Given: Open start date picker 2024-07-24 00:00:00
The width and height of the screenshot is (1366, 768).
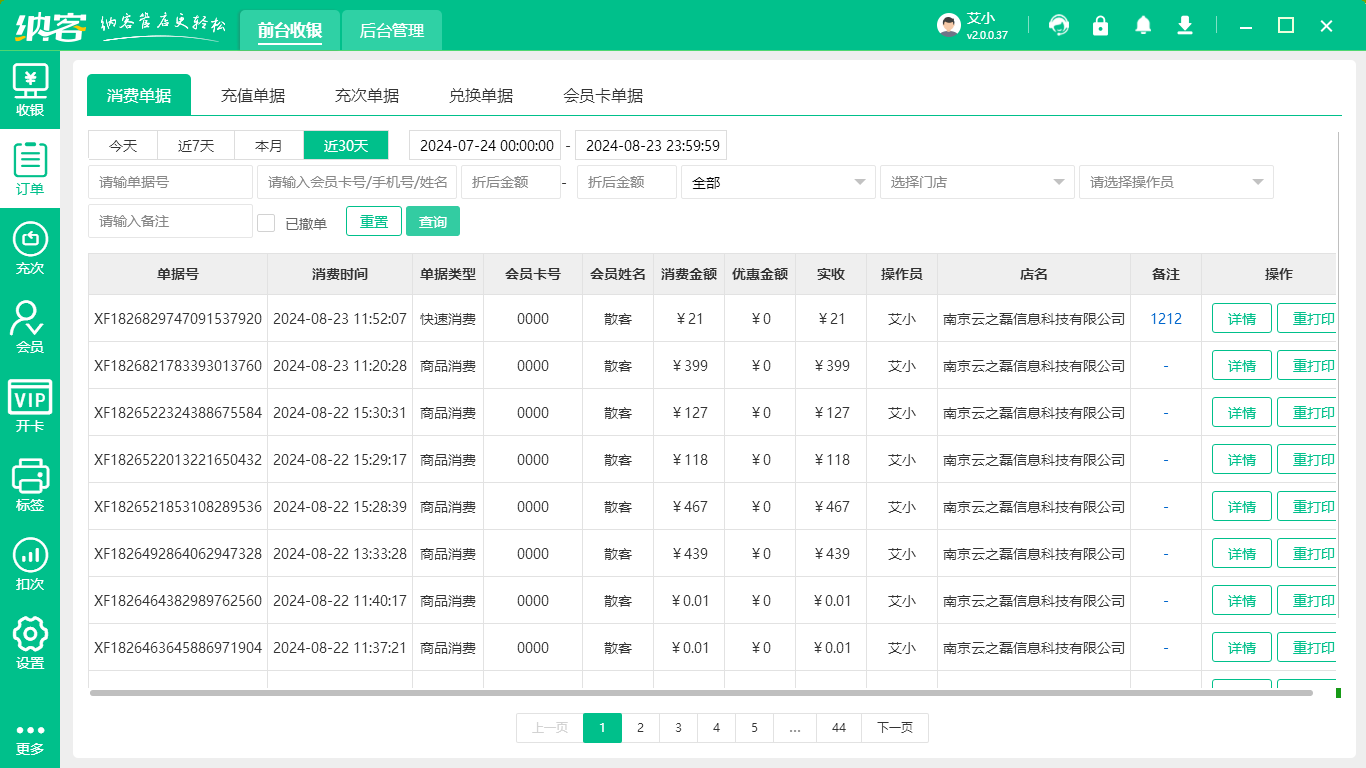Looking at the screenshot, I should (x=485, y=145).
